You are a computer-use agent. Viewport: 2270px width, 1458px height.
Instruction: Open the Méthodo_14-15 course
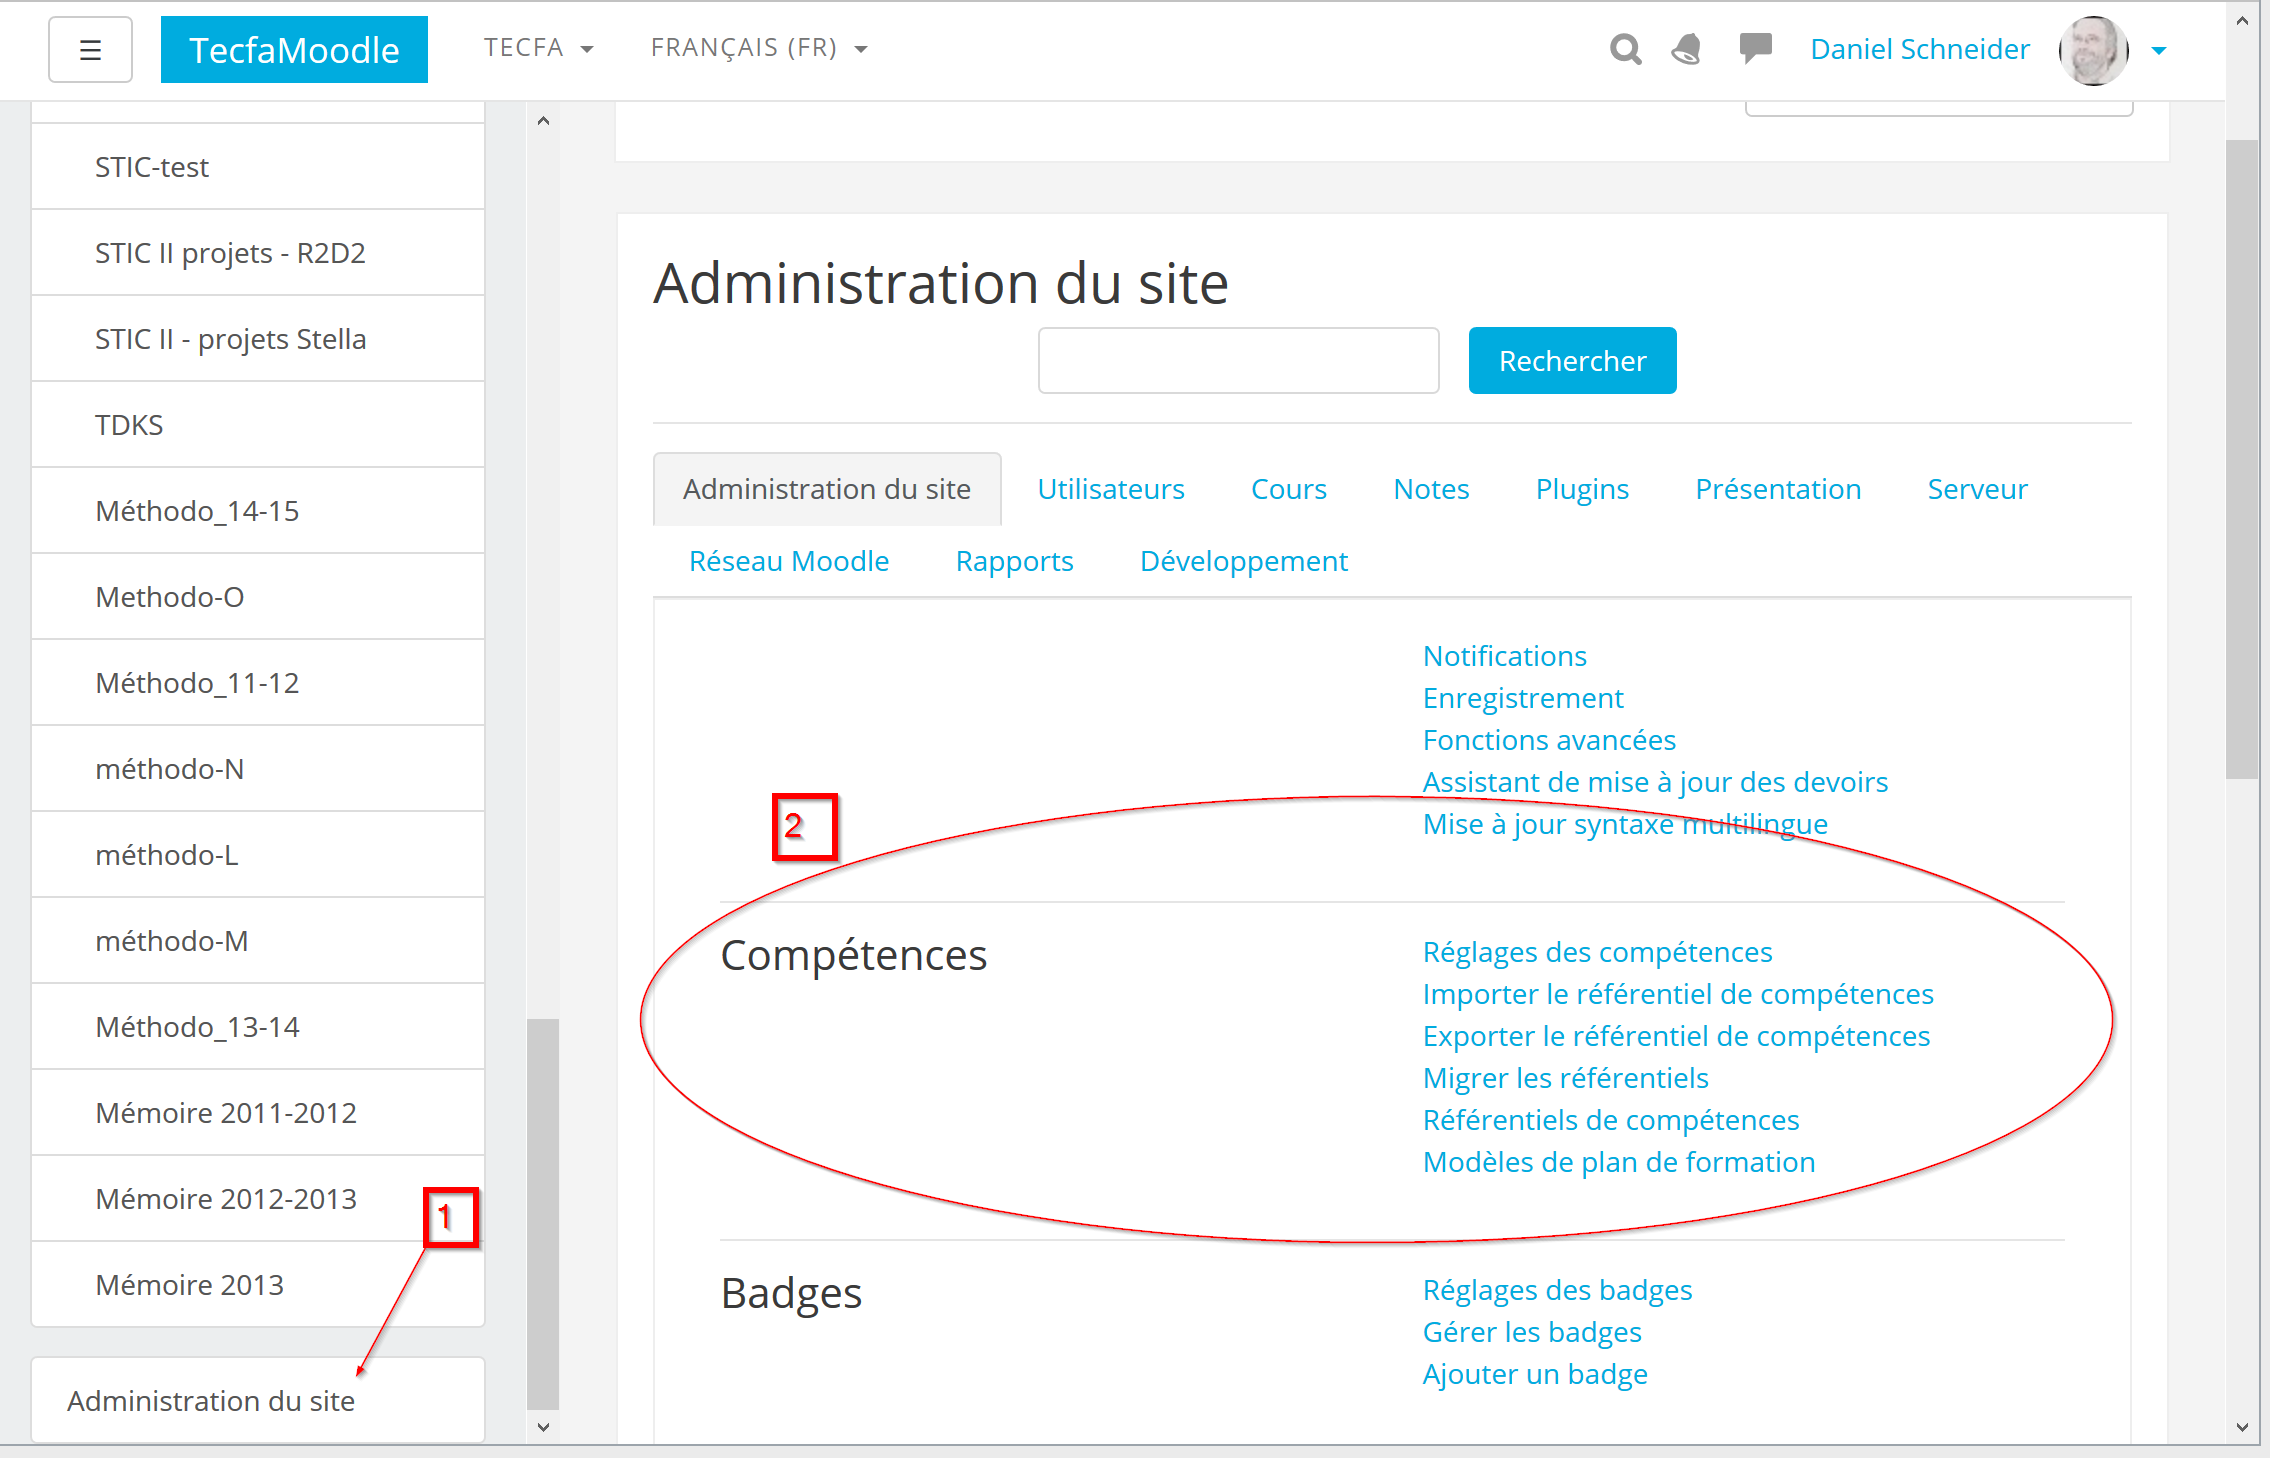tap(258, 511)
